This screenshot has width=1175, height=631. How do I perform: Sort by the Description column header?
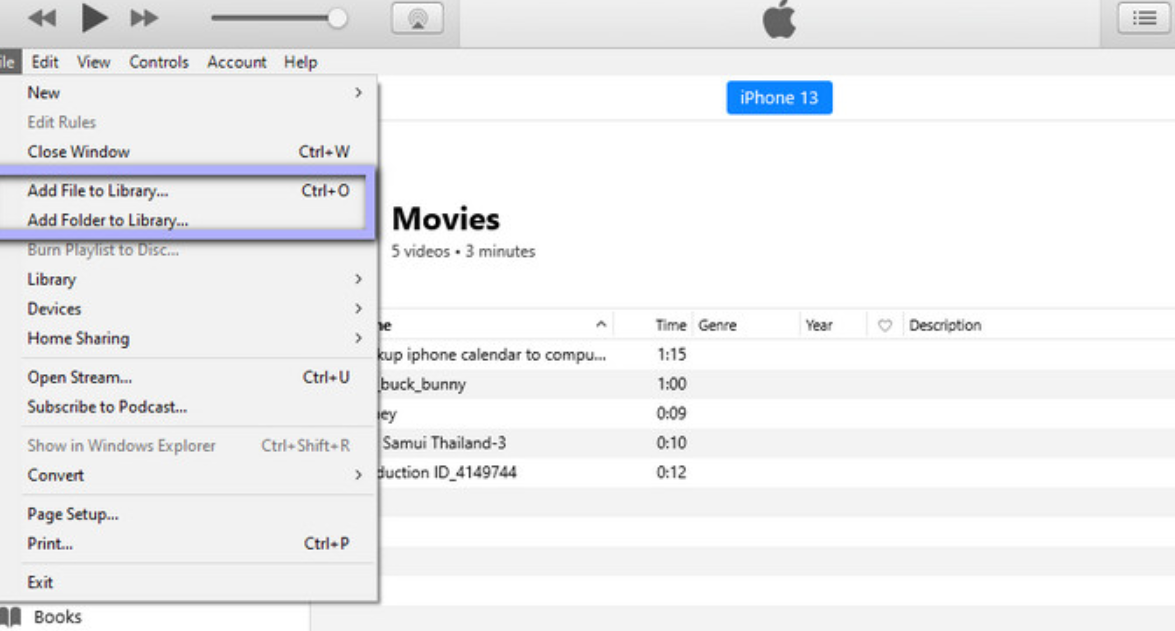(945, 325)
